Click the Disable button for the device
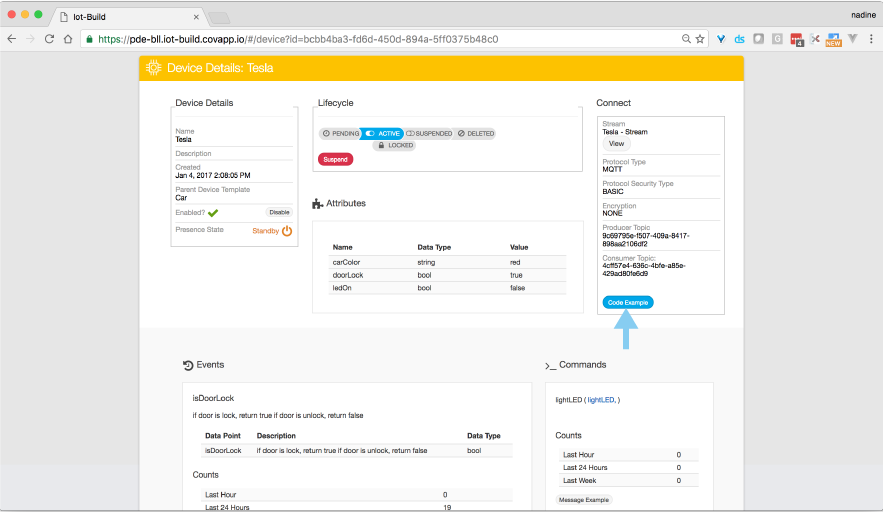The height and width of the screenshot is (512, 883). 279,212
